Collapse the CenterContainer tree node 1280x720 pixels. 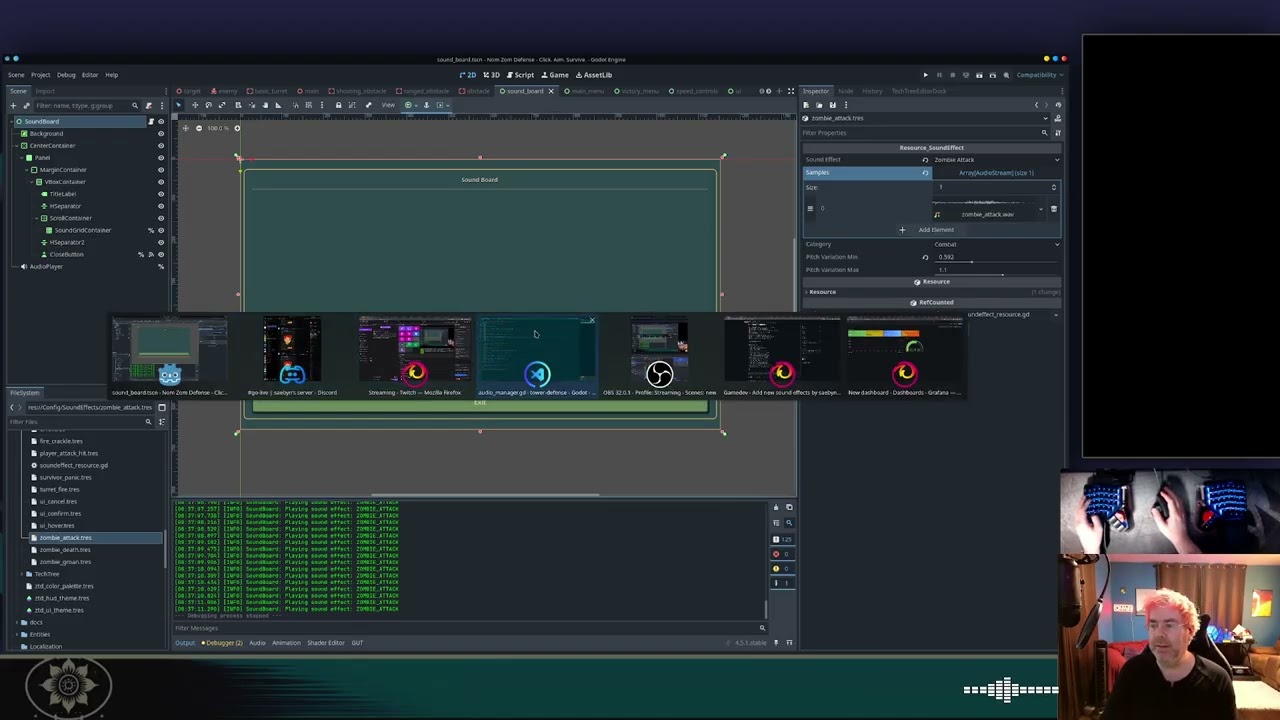pyautogui.click(x=17, y=146)
